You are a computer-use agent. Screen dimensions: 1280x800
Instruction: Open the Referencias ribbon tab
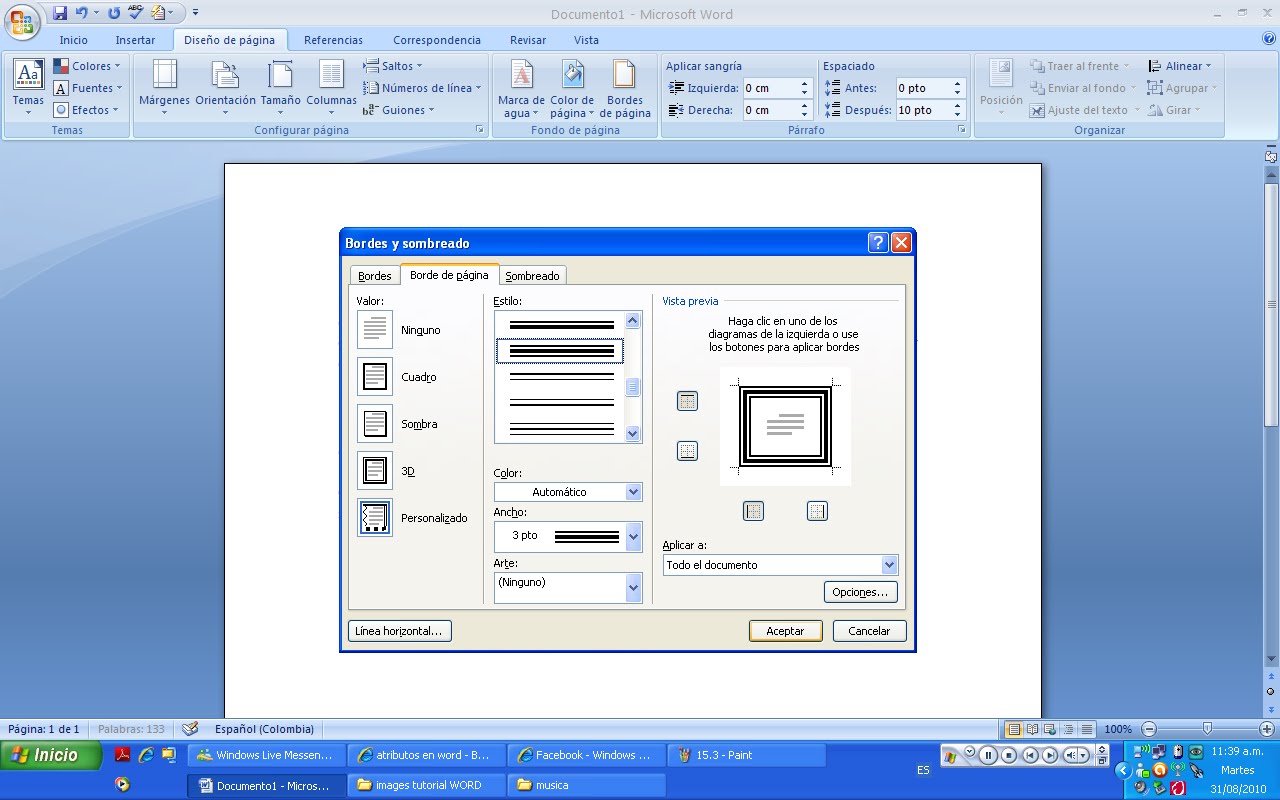[x=333, y=39]
